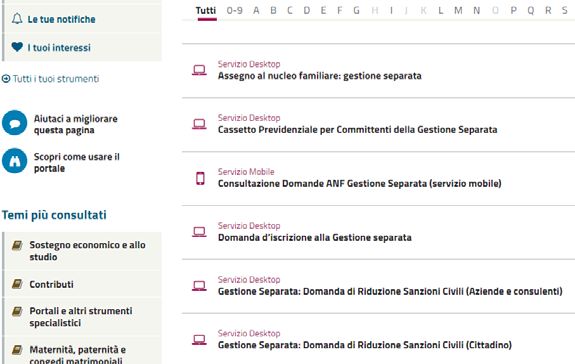Open Consultazione Domande ANF Gestione Separata (servizio mobile)
The width and height of the screenshot is (575, 364).
pos(359,183)
